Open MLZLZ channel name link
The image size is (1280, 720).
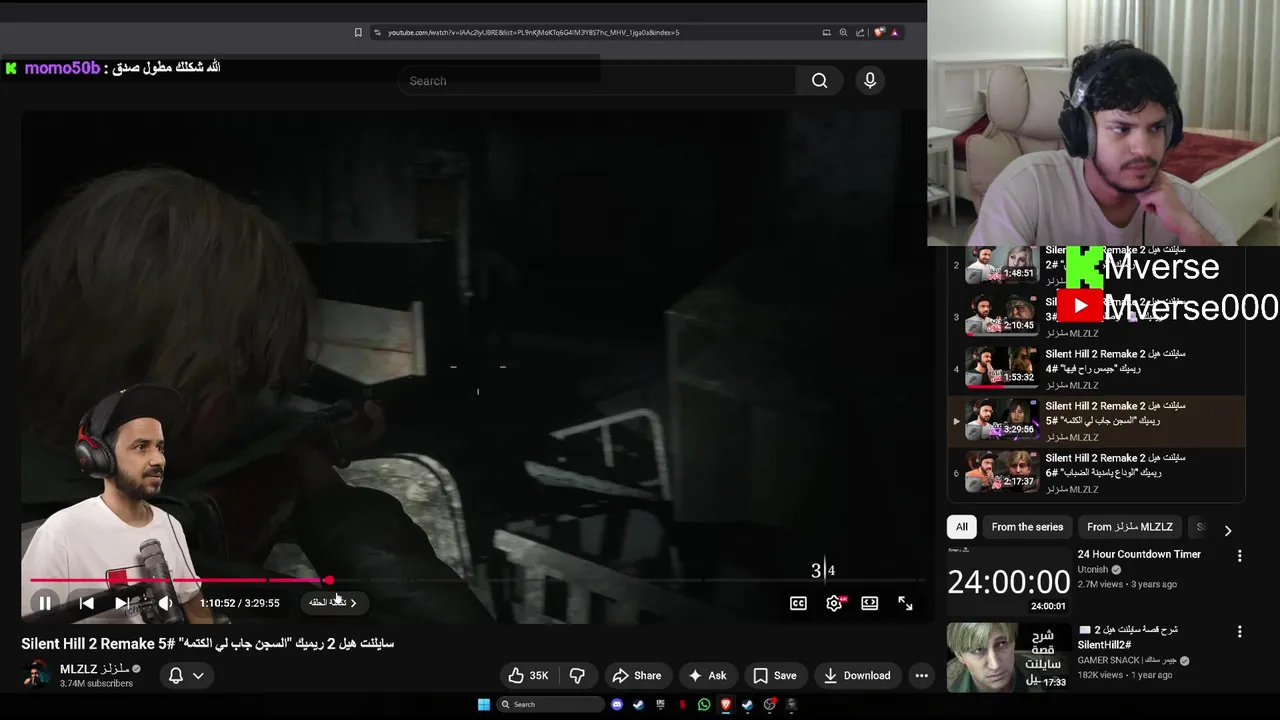point(93,669)
